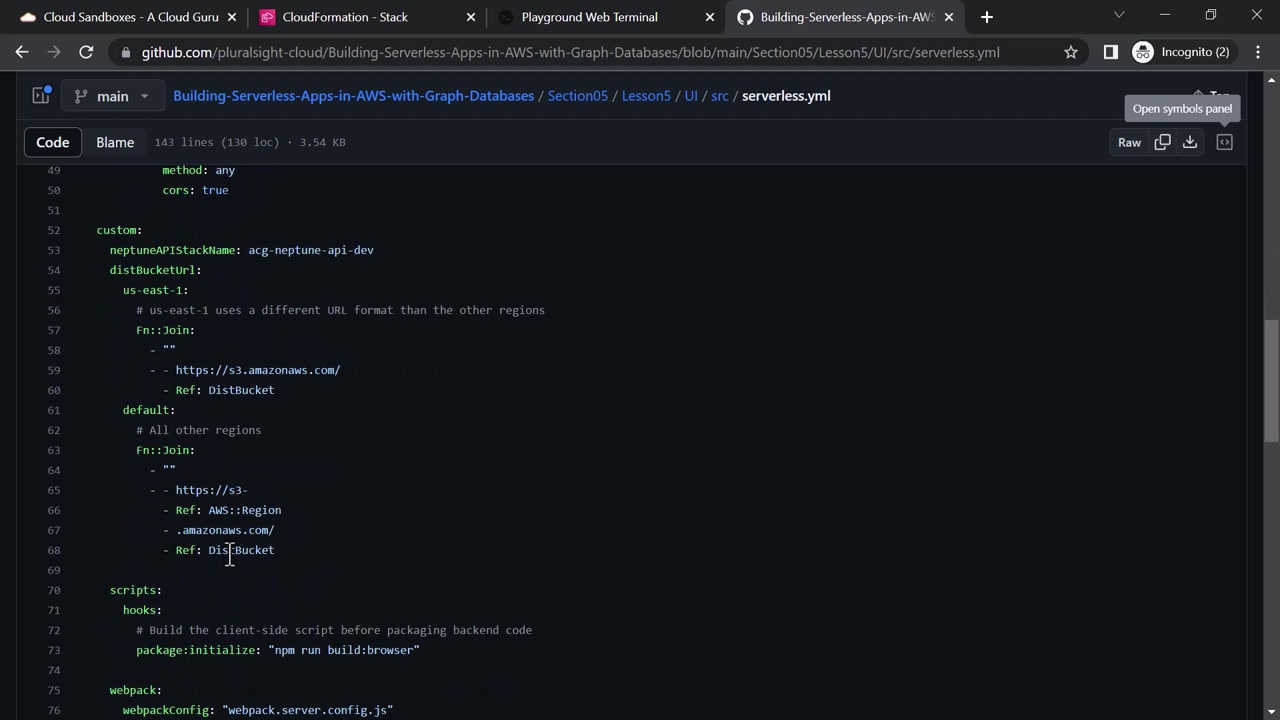Open the symbols panel

[1224, 142]
